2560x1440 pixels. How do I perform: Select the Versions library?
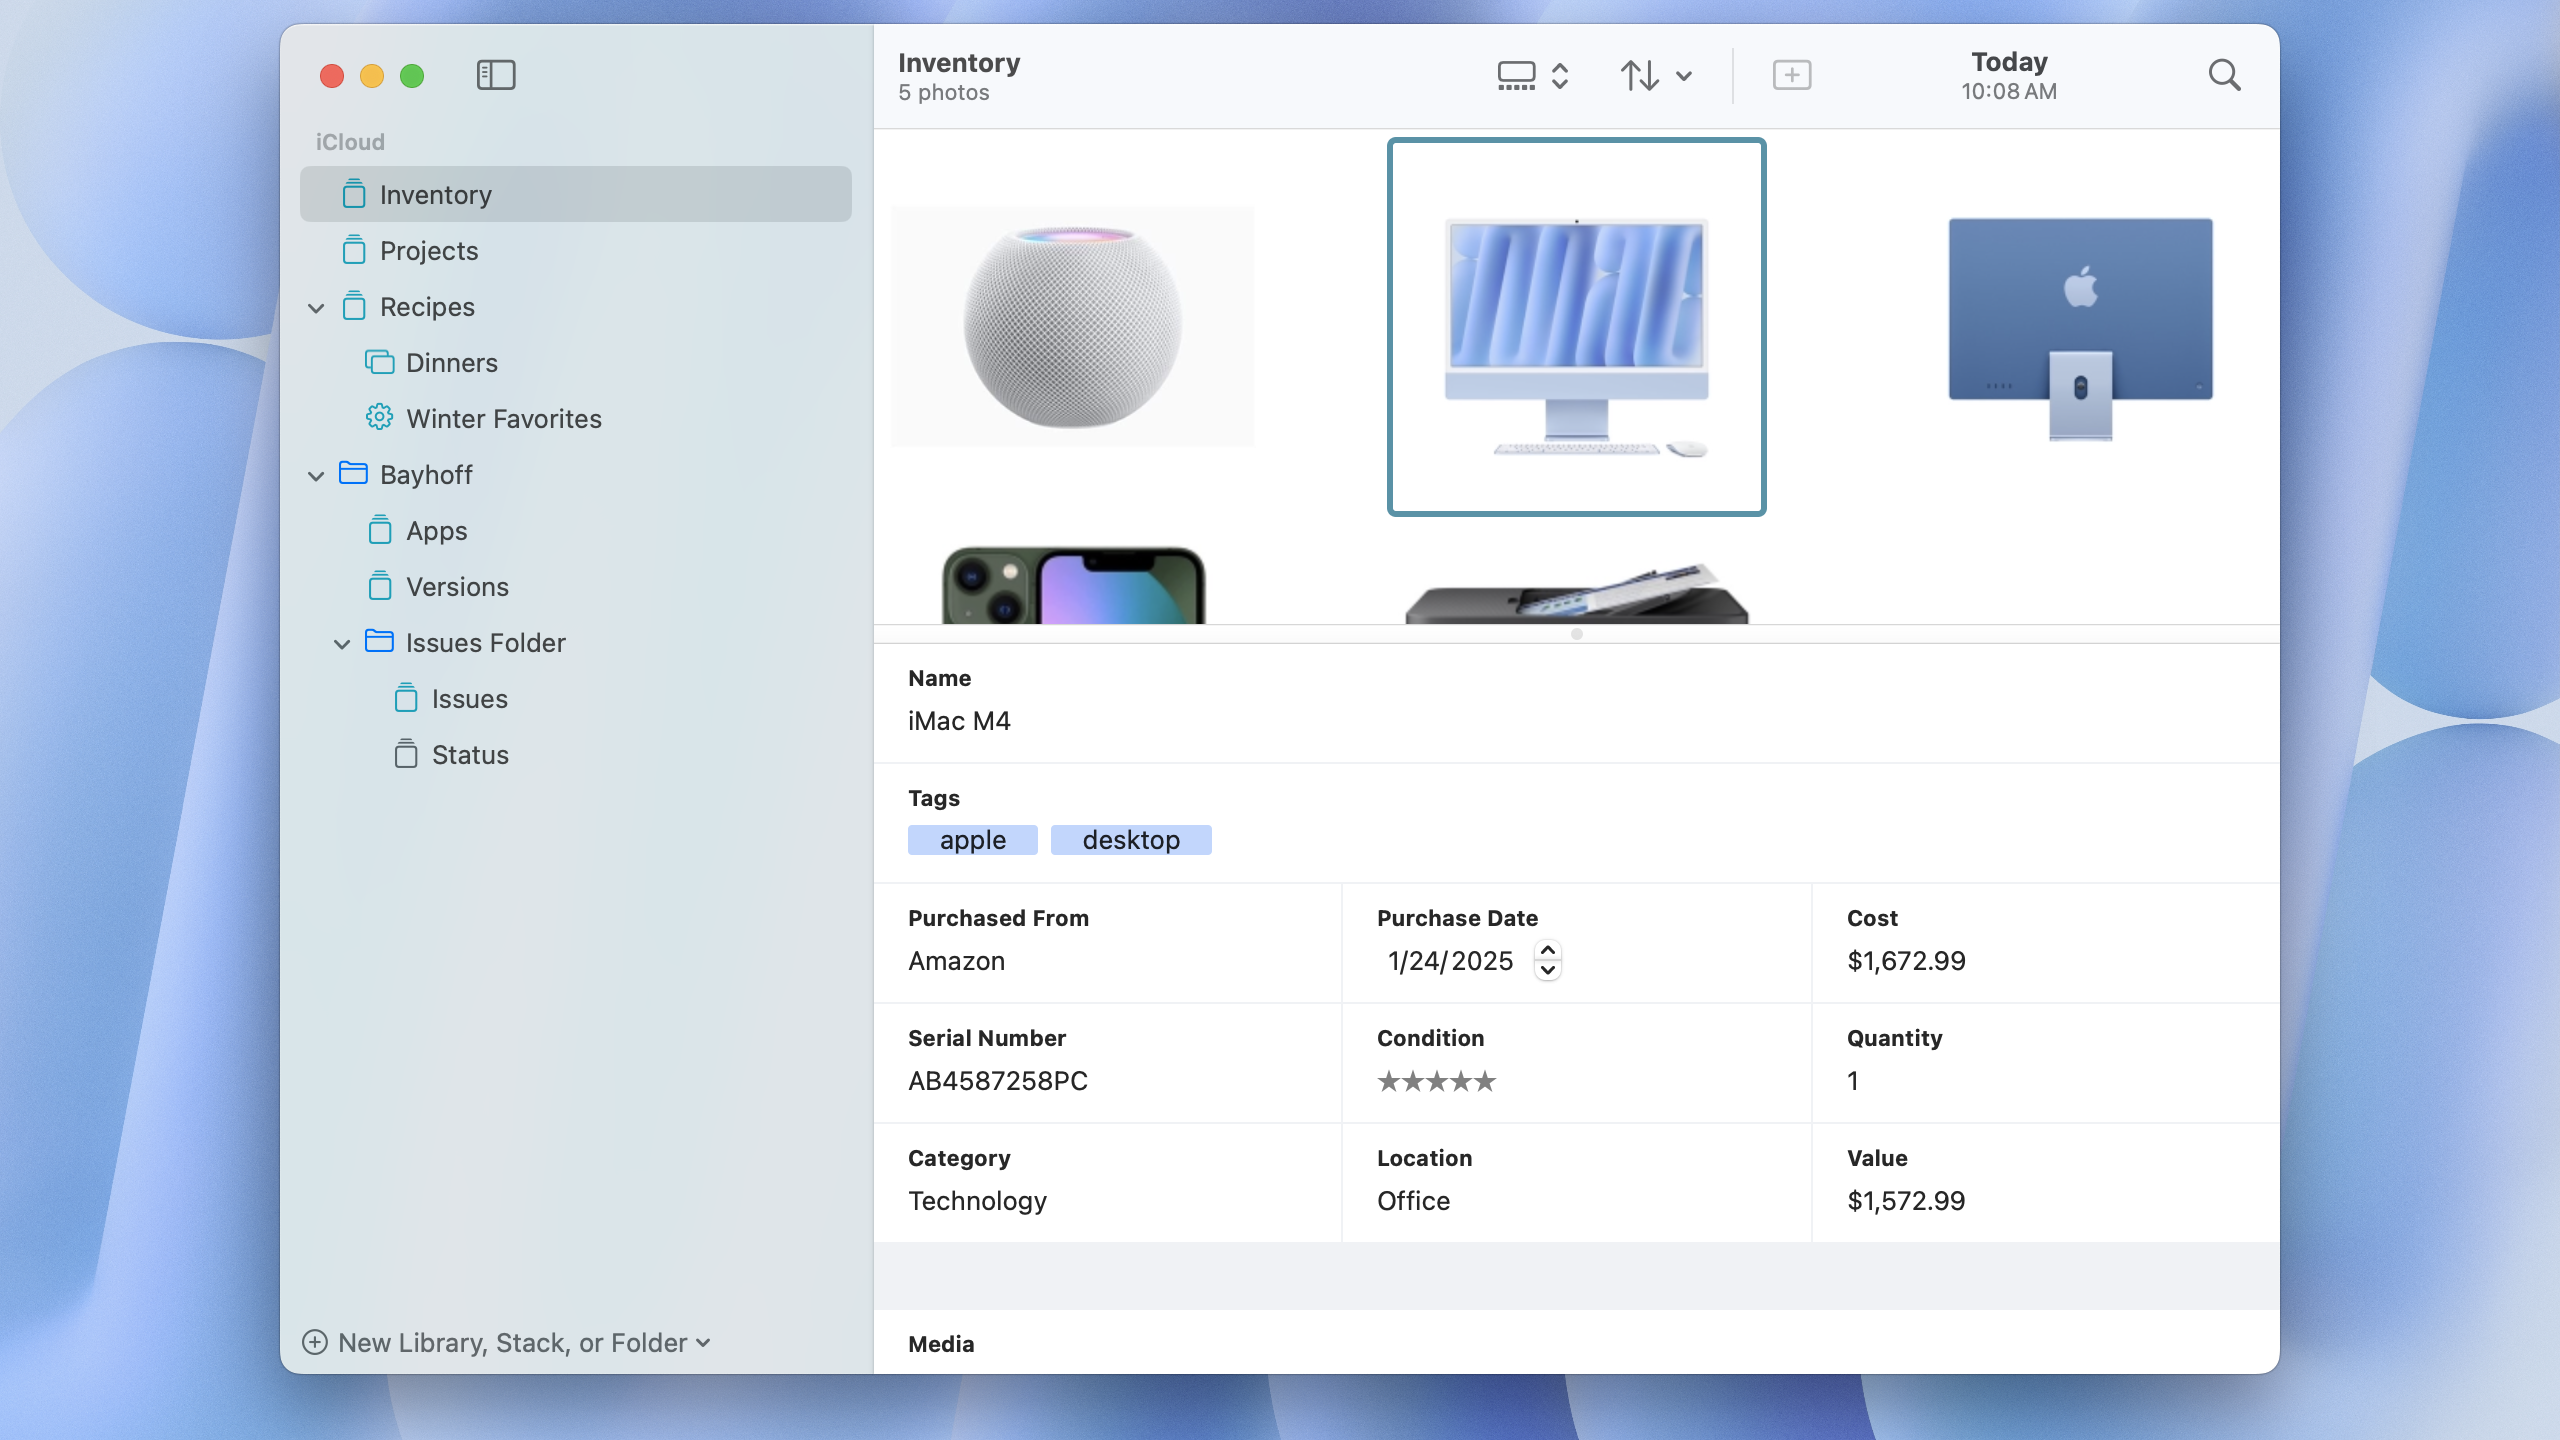click(x=576, y=586)
